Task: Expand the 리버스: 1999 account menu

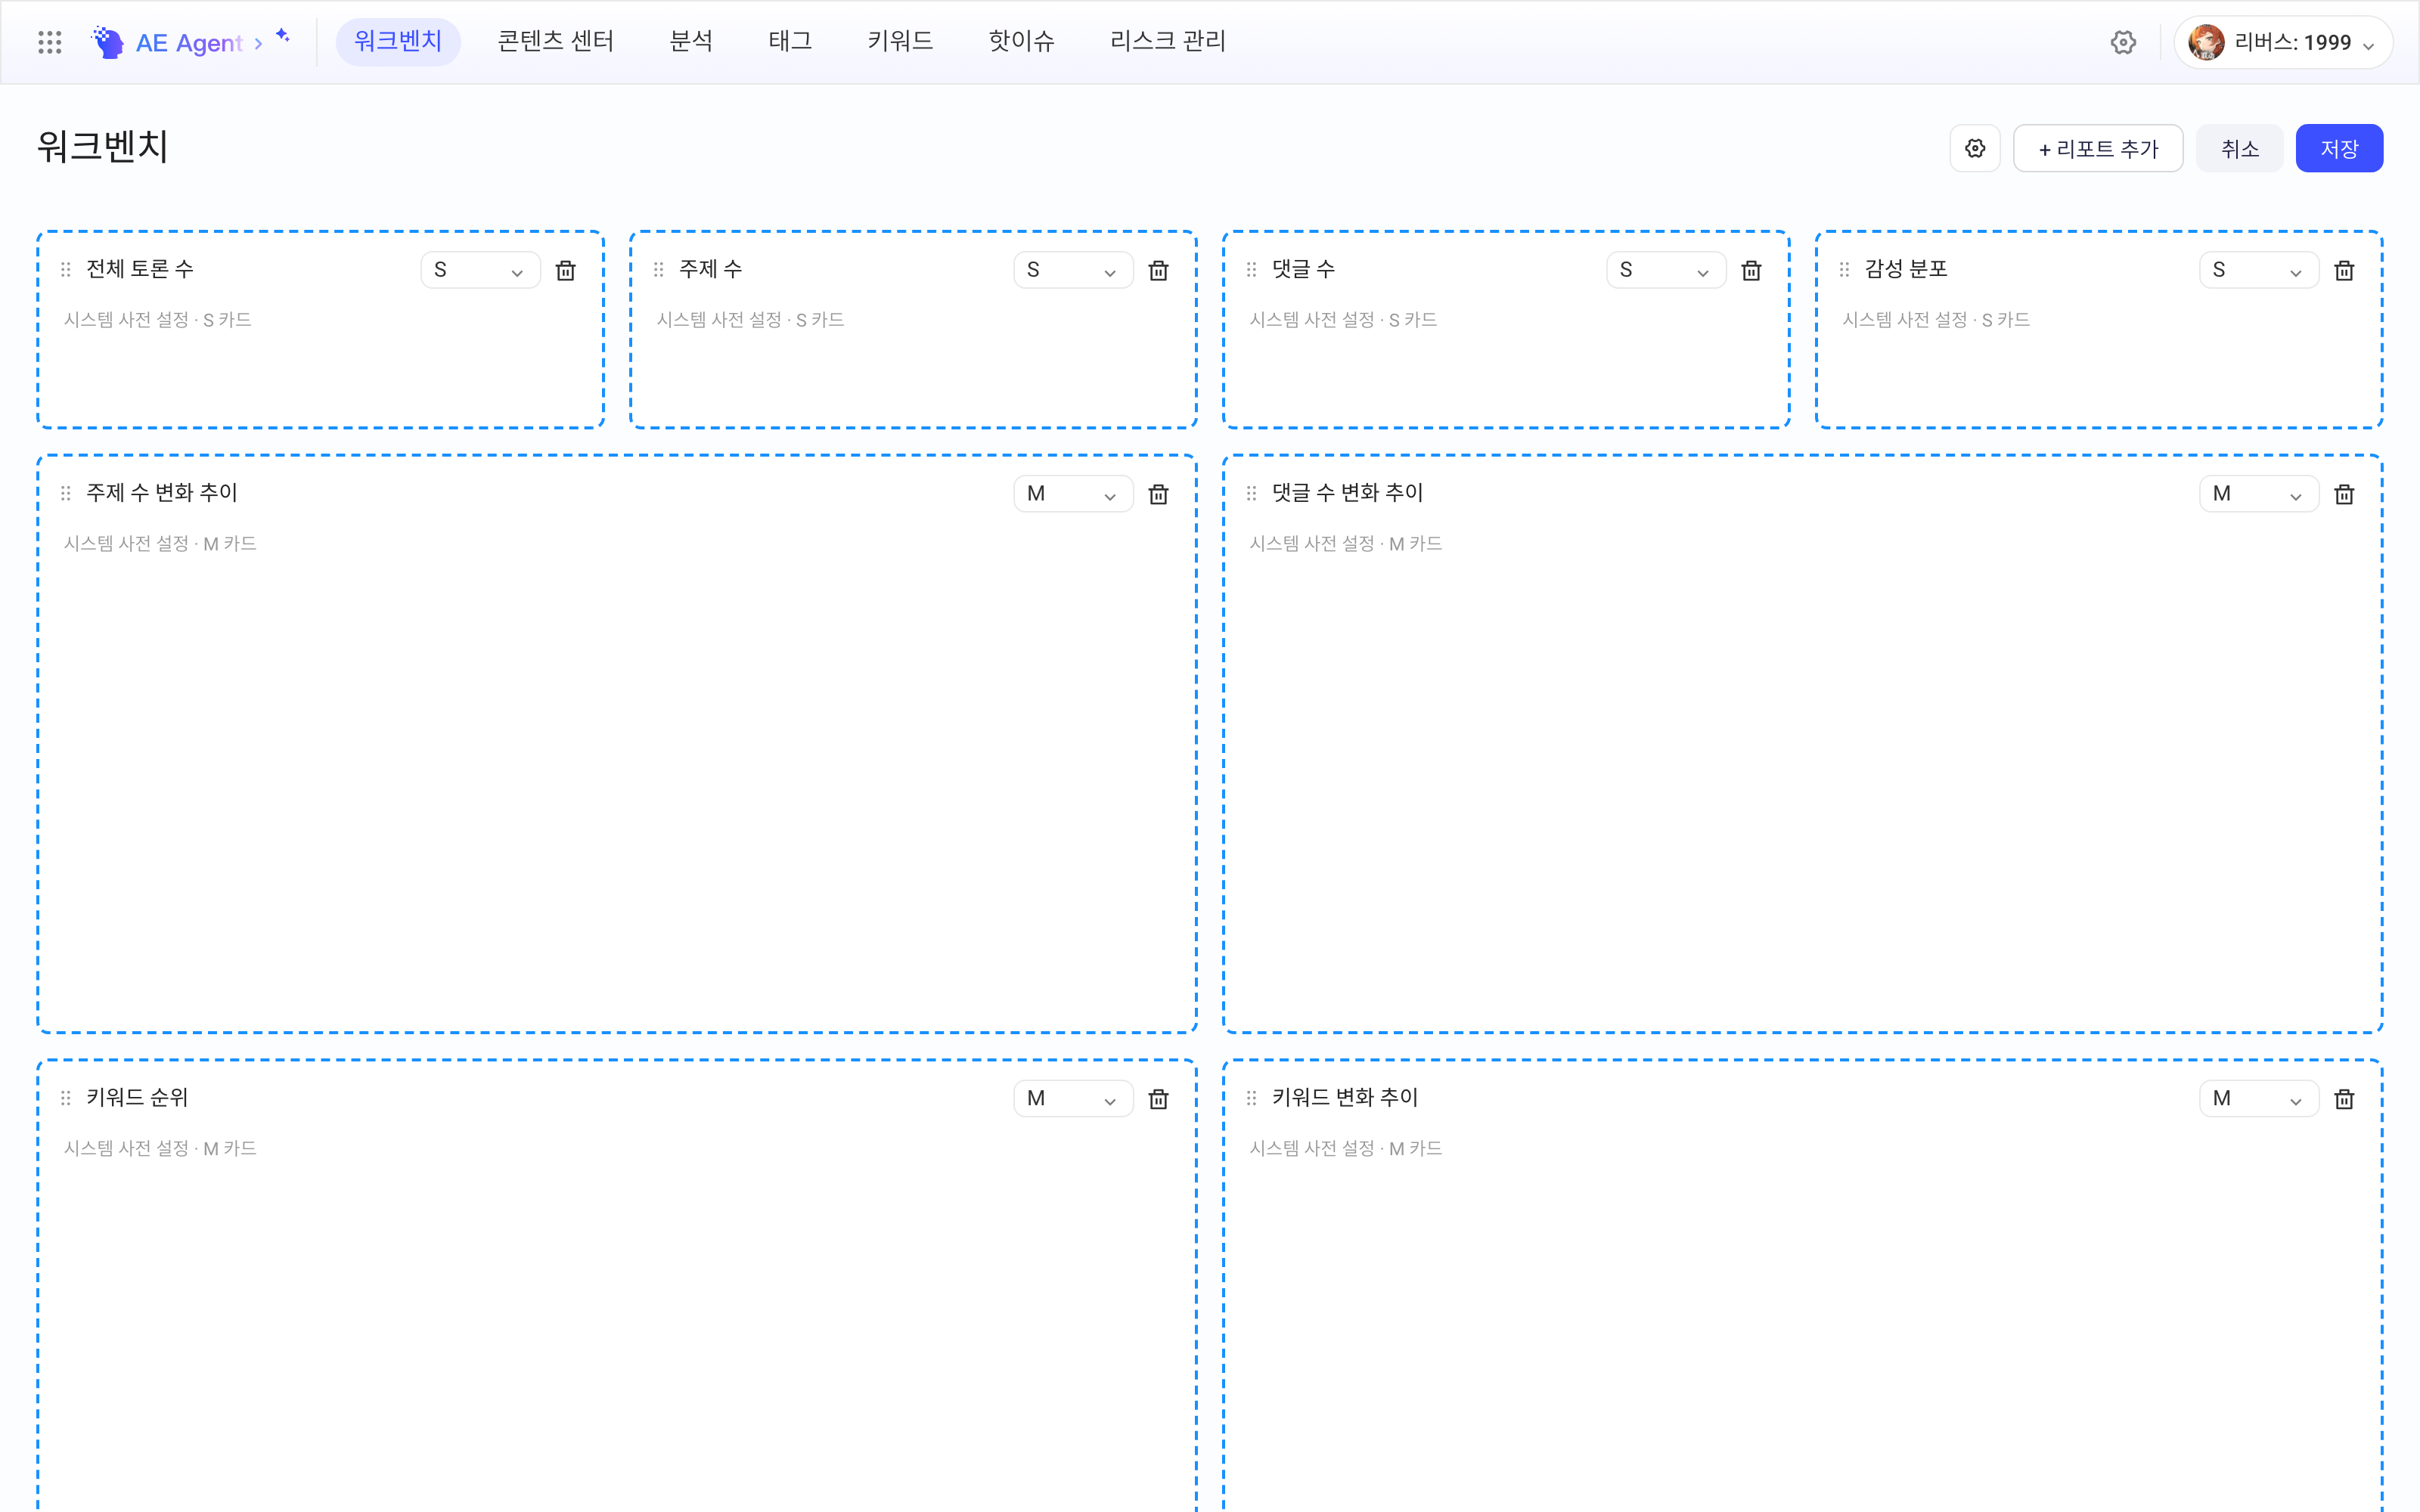Action: [2283, 42]
